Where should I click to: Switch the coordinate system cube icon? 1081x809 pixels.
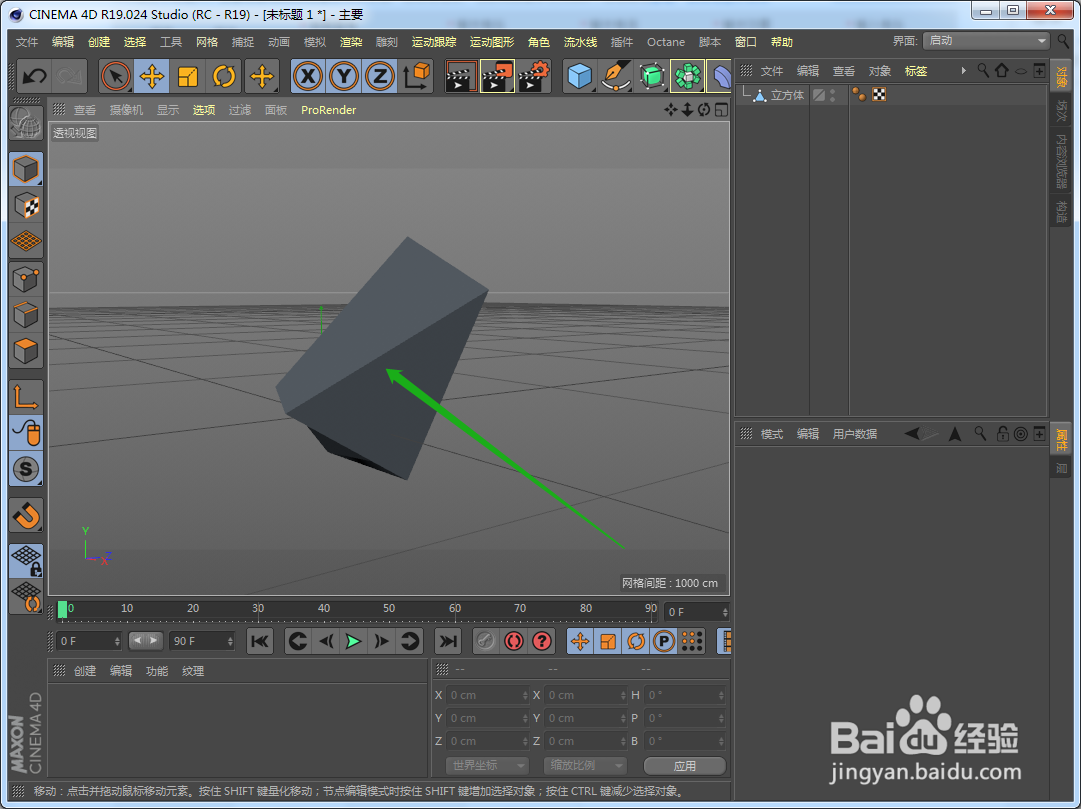tap(416, 76)
